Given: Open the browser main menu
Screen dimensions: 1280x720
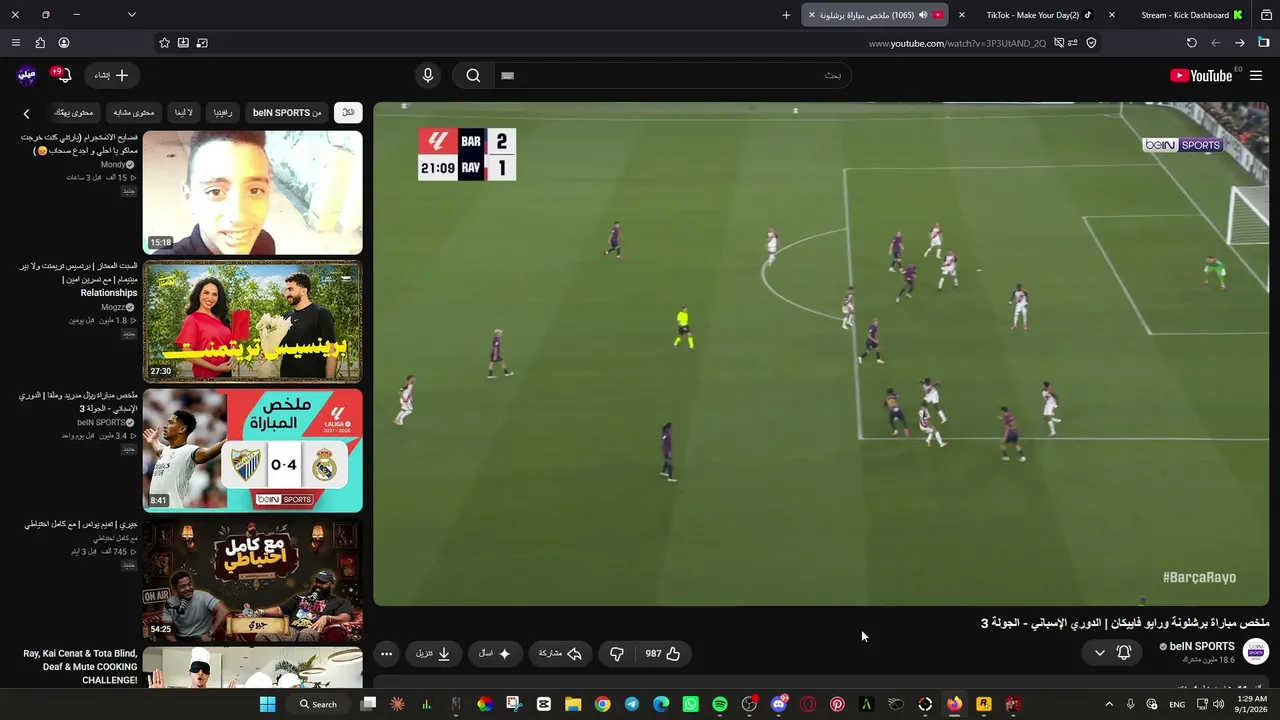Looking at the screenshot, I should click(x=15, y=43).
